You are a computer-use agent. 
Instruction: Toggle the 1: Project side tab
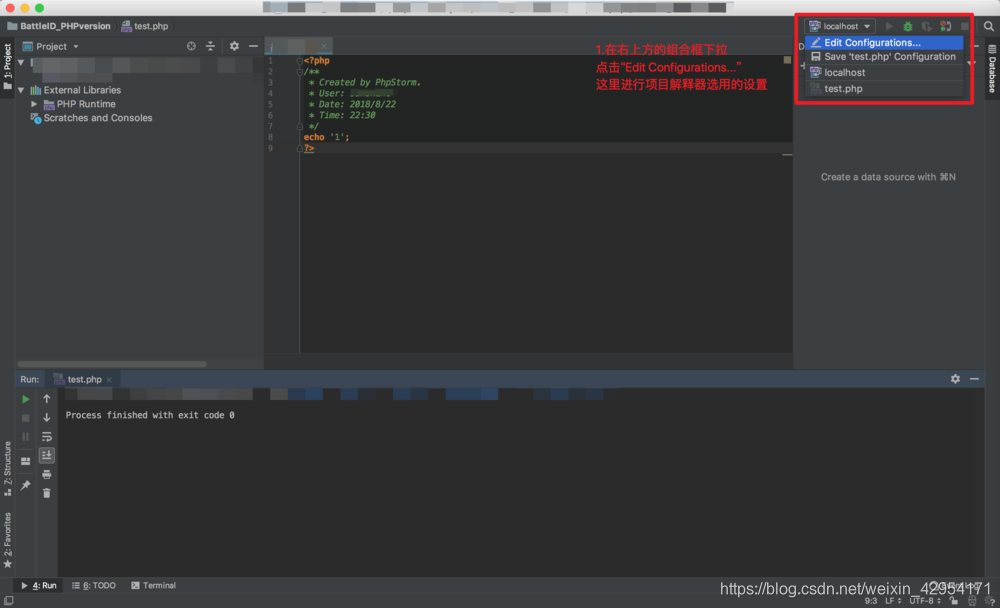[x=7, y=66]
